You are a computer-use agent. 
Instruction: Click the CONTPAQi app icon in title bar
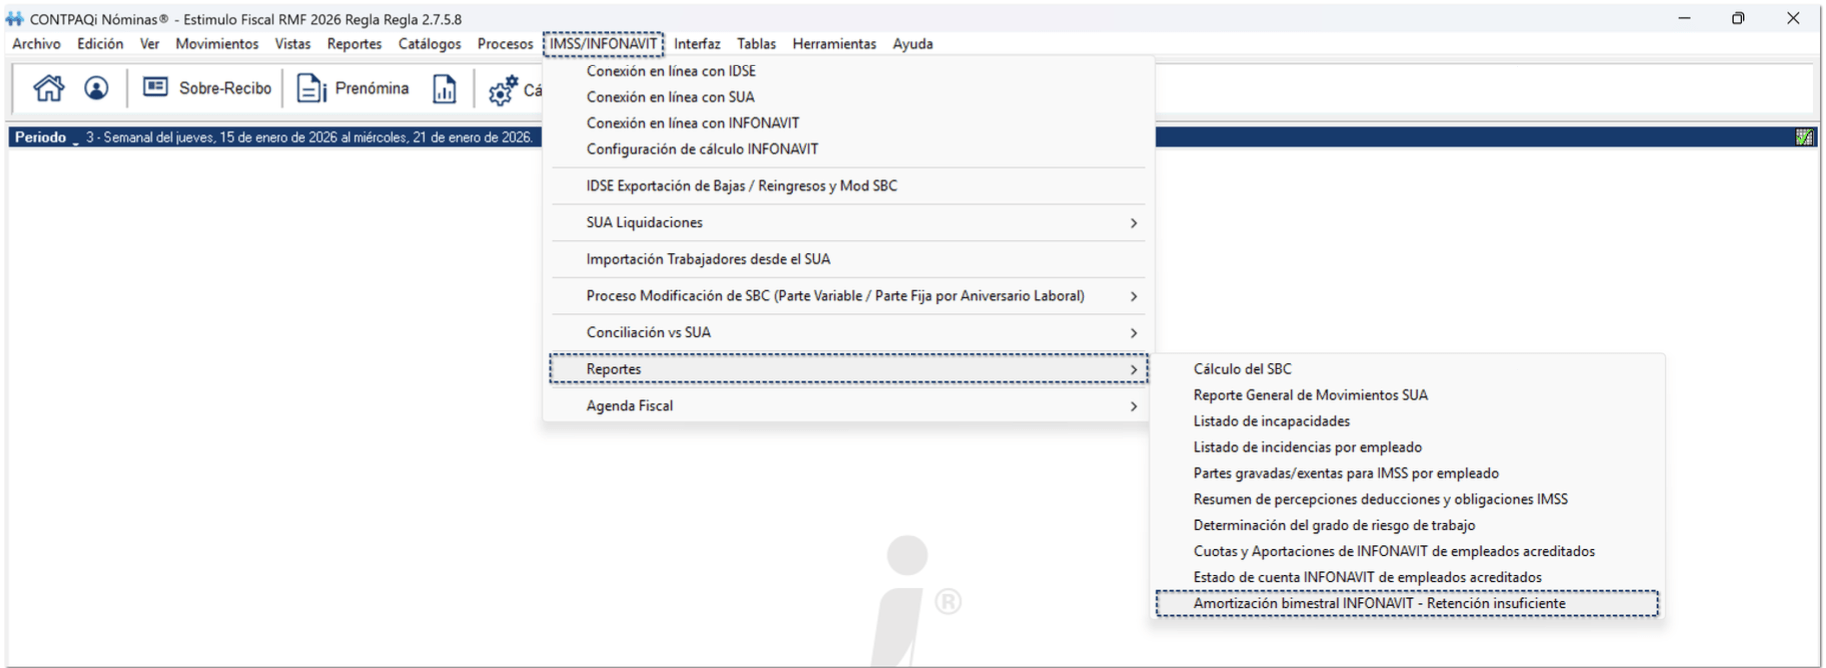(15, 19)
